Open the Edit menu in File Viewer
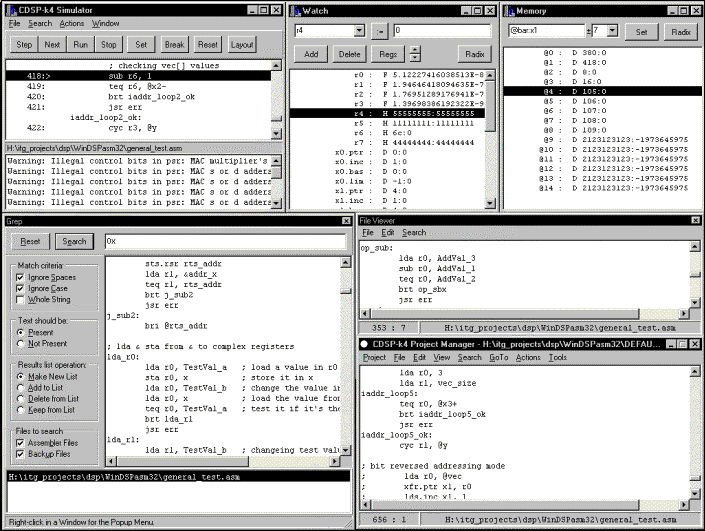Screen dimensions: 705x531 point(388,232)
